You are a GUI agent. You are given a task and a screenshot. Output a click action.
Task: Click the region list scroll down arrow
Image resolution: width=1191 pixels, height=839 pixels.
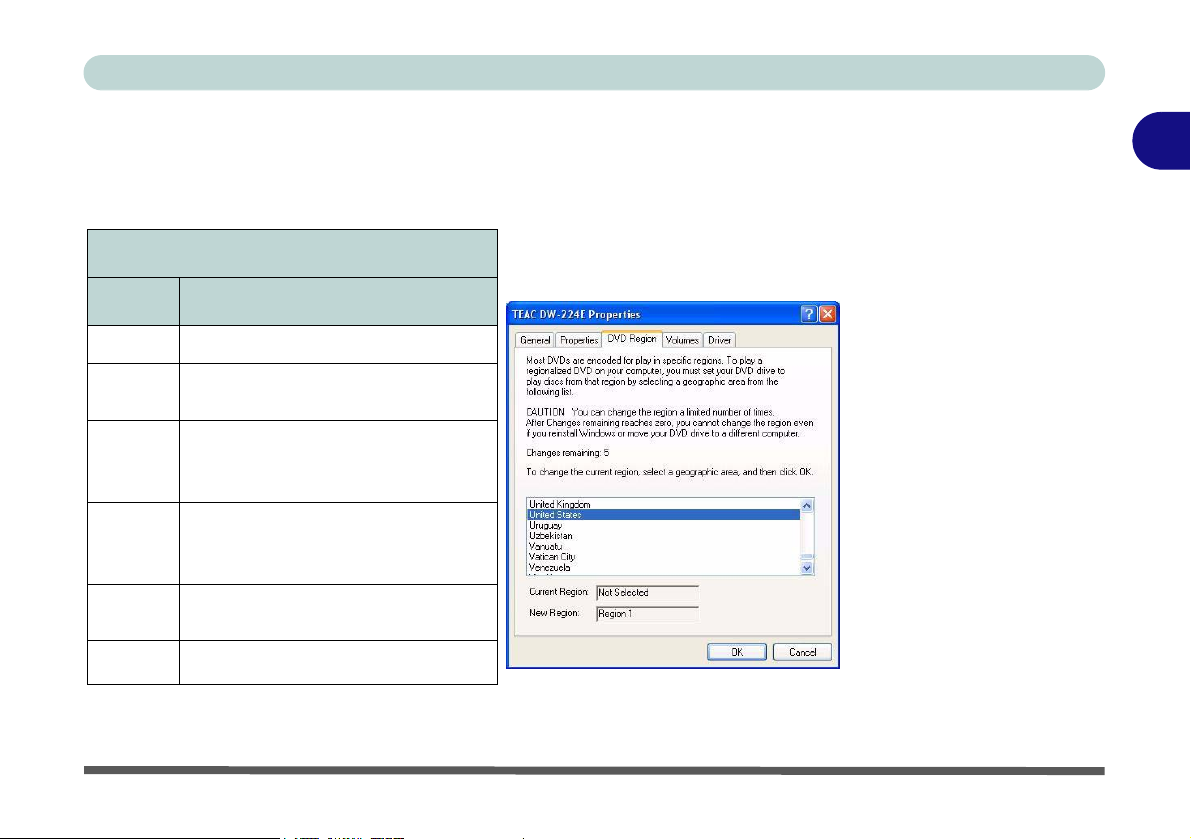(x=807, y=567)
